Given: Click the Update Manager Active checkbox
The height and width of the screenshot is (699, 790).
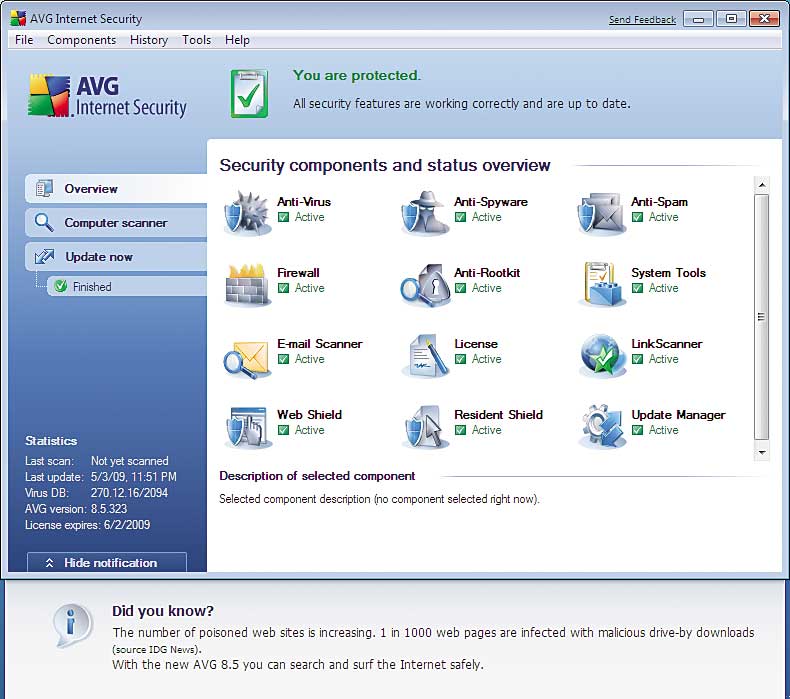Looking at the screenshot, I should click(x=637, y=430).
